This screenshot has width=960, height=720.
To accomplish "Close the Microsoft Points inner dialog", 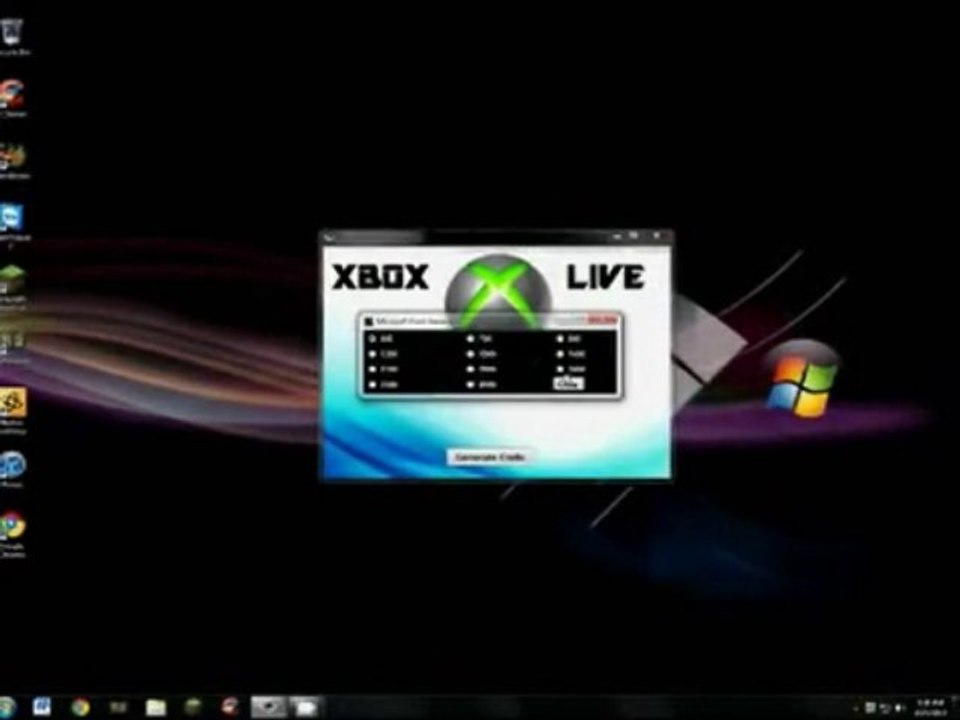I will point(601,321).
